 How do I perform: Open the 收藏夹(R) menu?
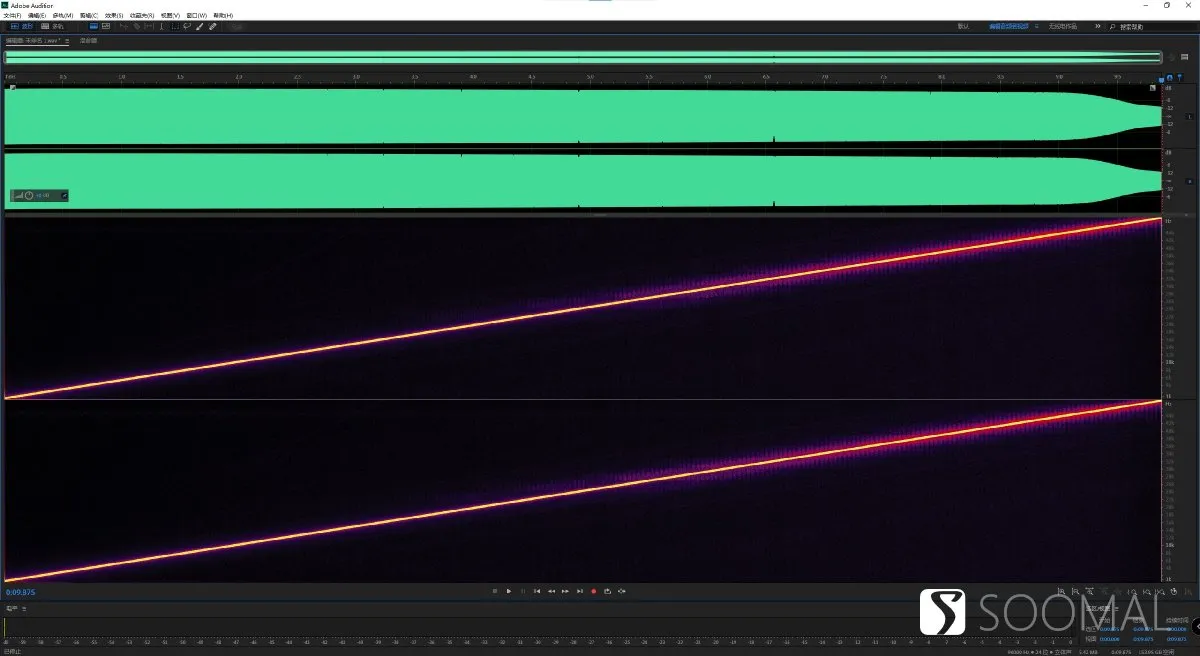click(x=141, y=16)
